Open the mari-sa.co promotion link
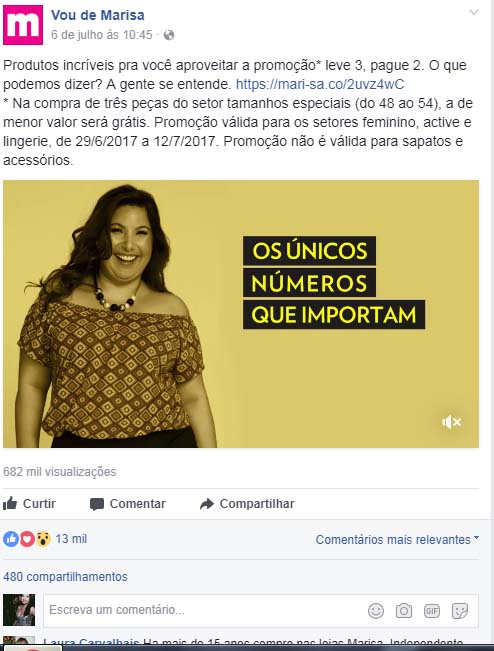494x651 pixels. tap(320, 84)
